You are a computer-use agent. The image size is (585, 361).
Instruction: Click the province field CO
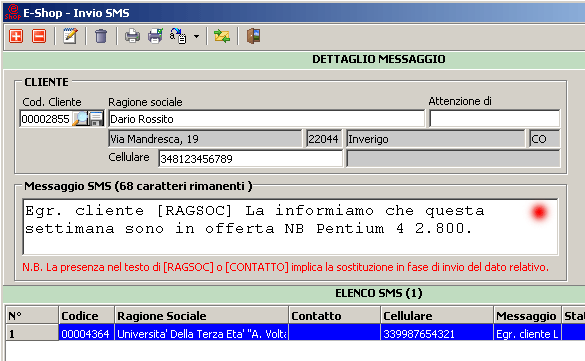[x=544, y=139]
